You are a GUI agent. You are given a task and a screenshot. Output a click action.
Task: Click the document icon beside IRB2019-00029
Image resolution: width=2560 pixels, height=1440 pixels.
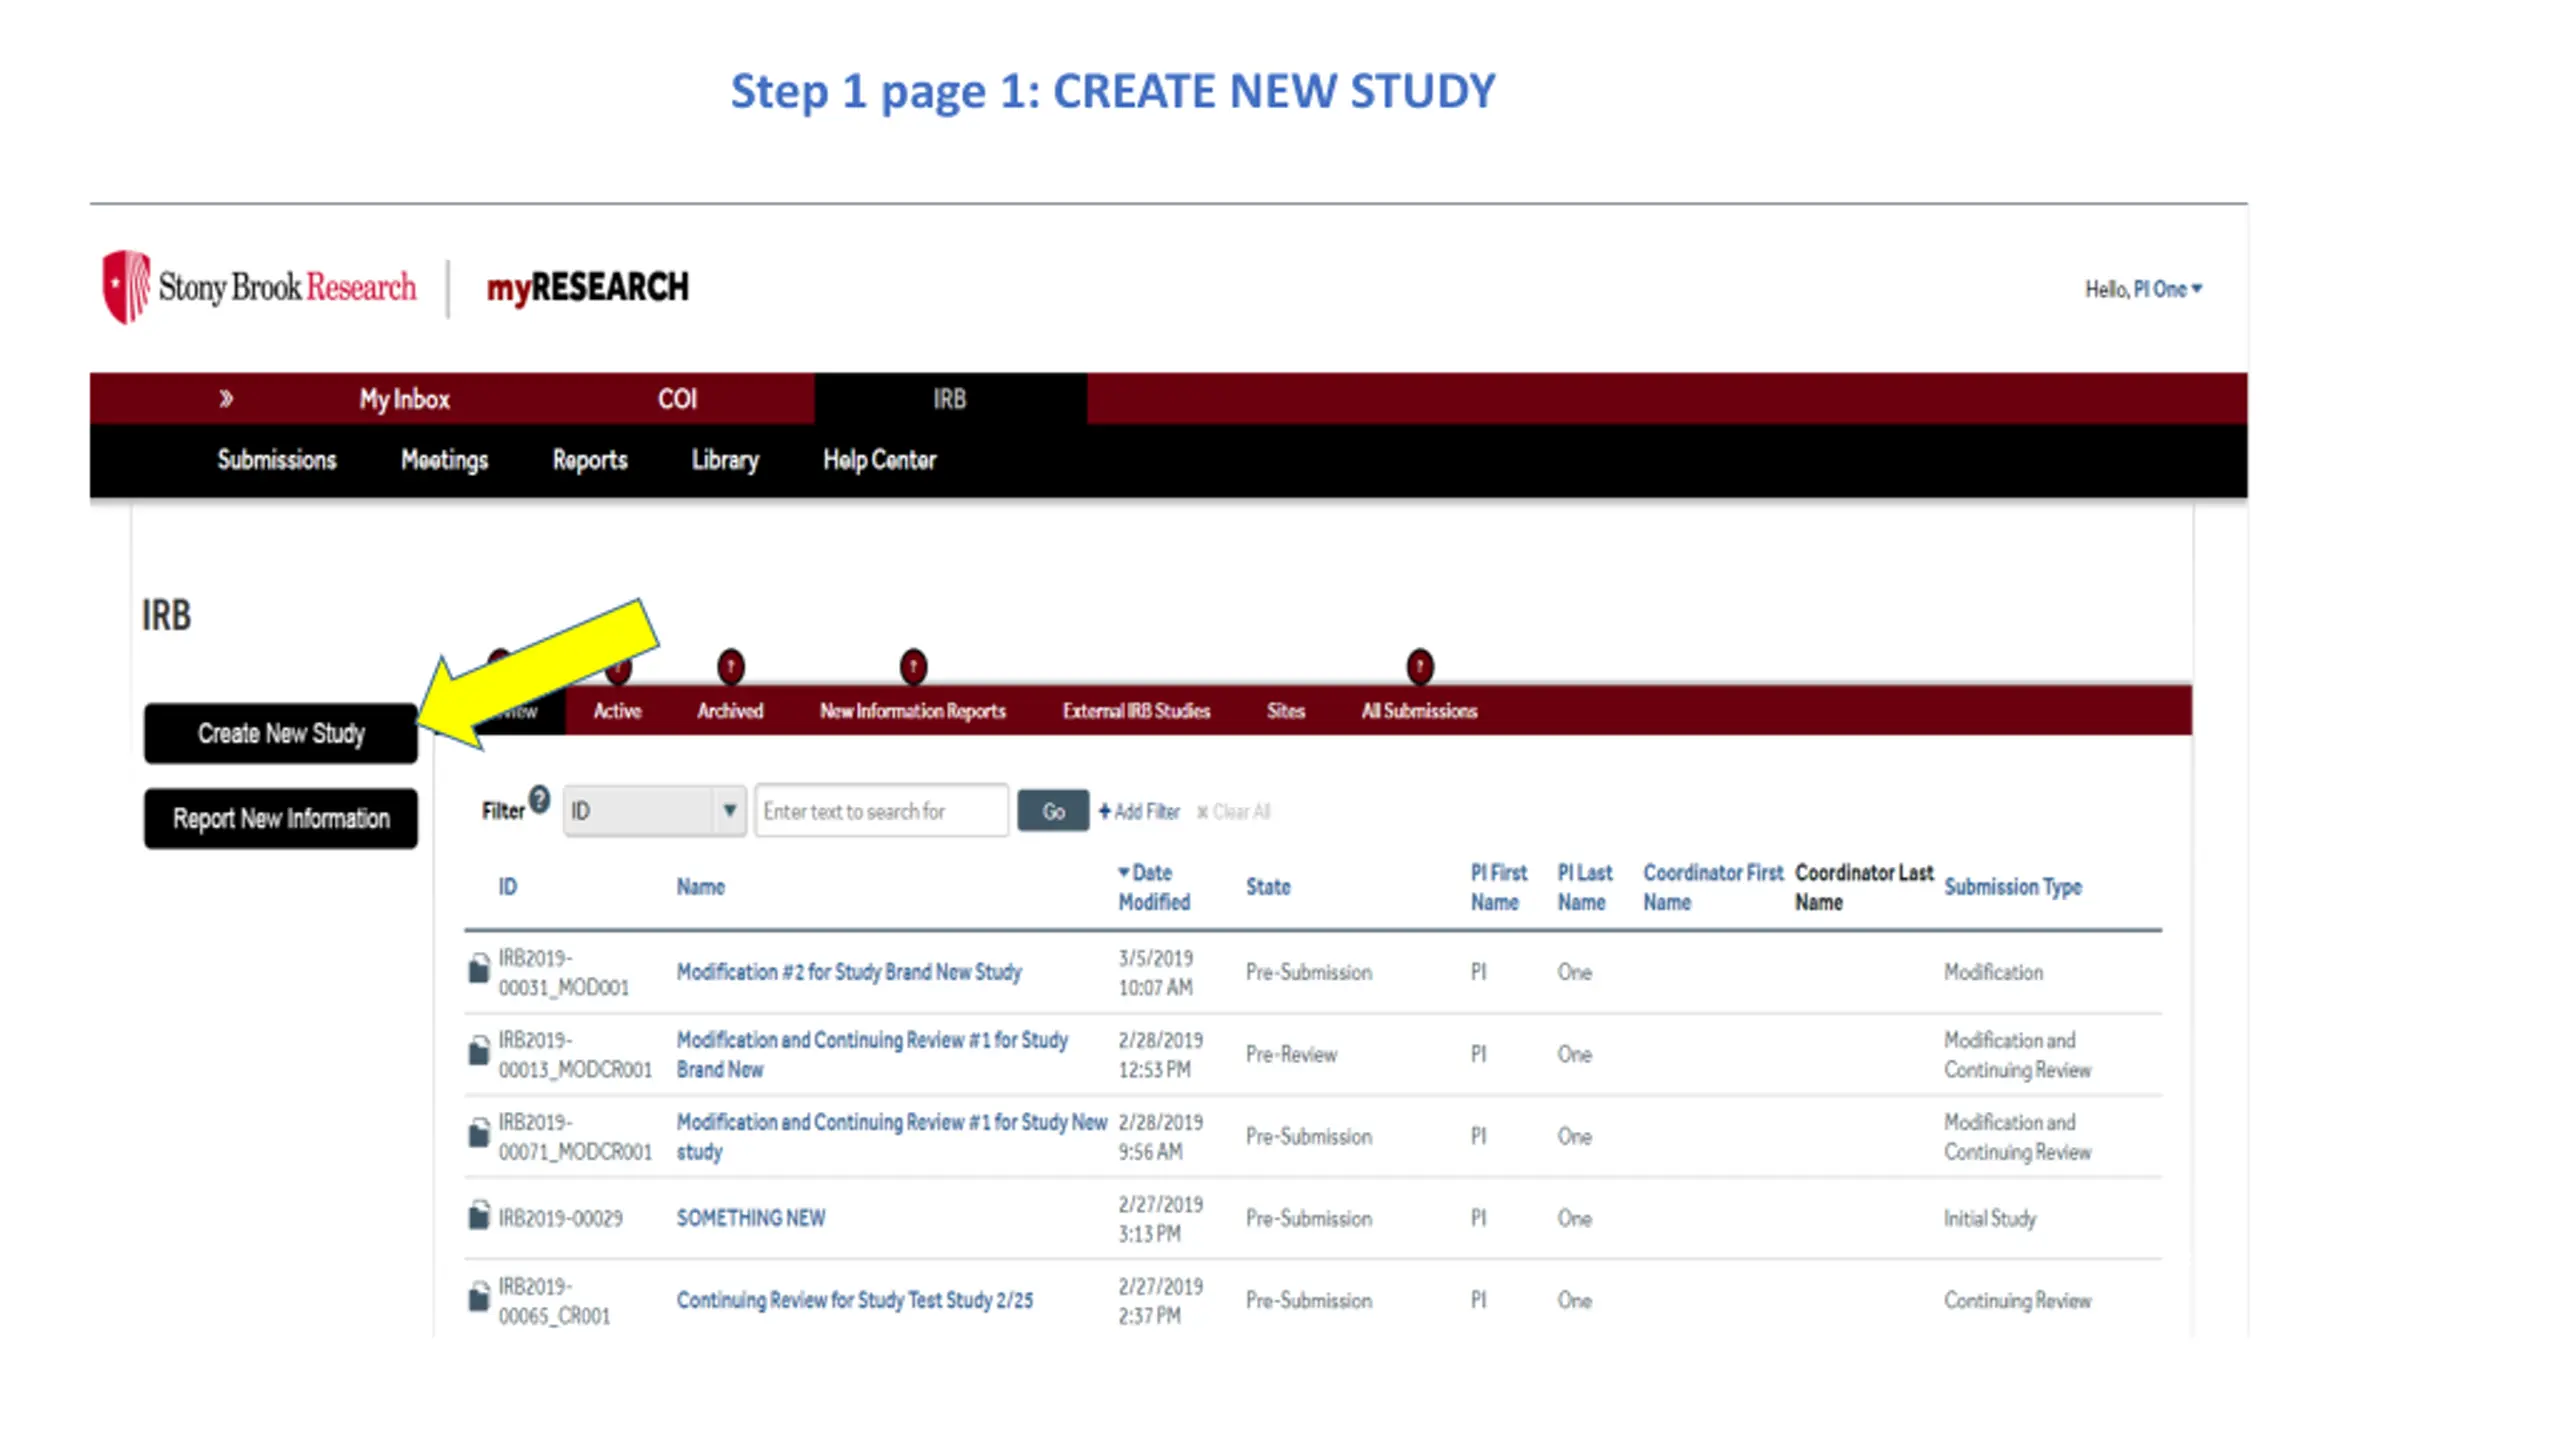click(479, 1216)
